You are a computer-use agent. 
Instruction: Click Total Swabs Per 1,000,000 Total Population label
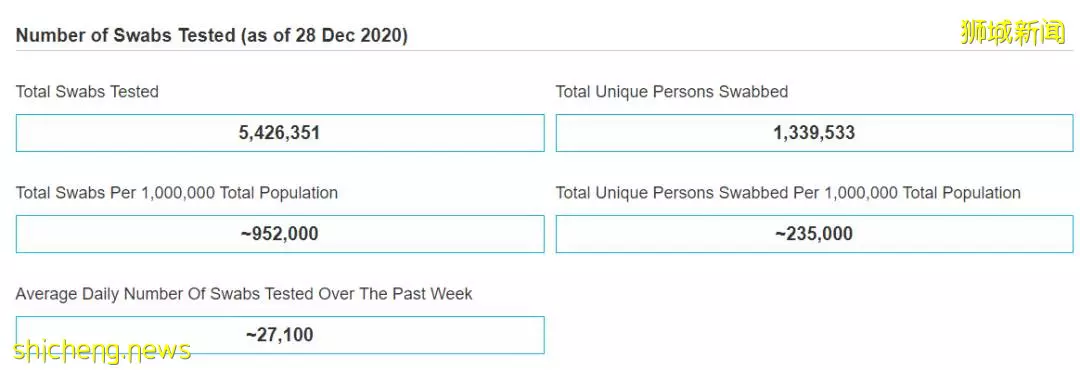coord(177,193)
